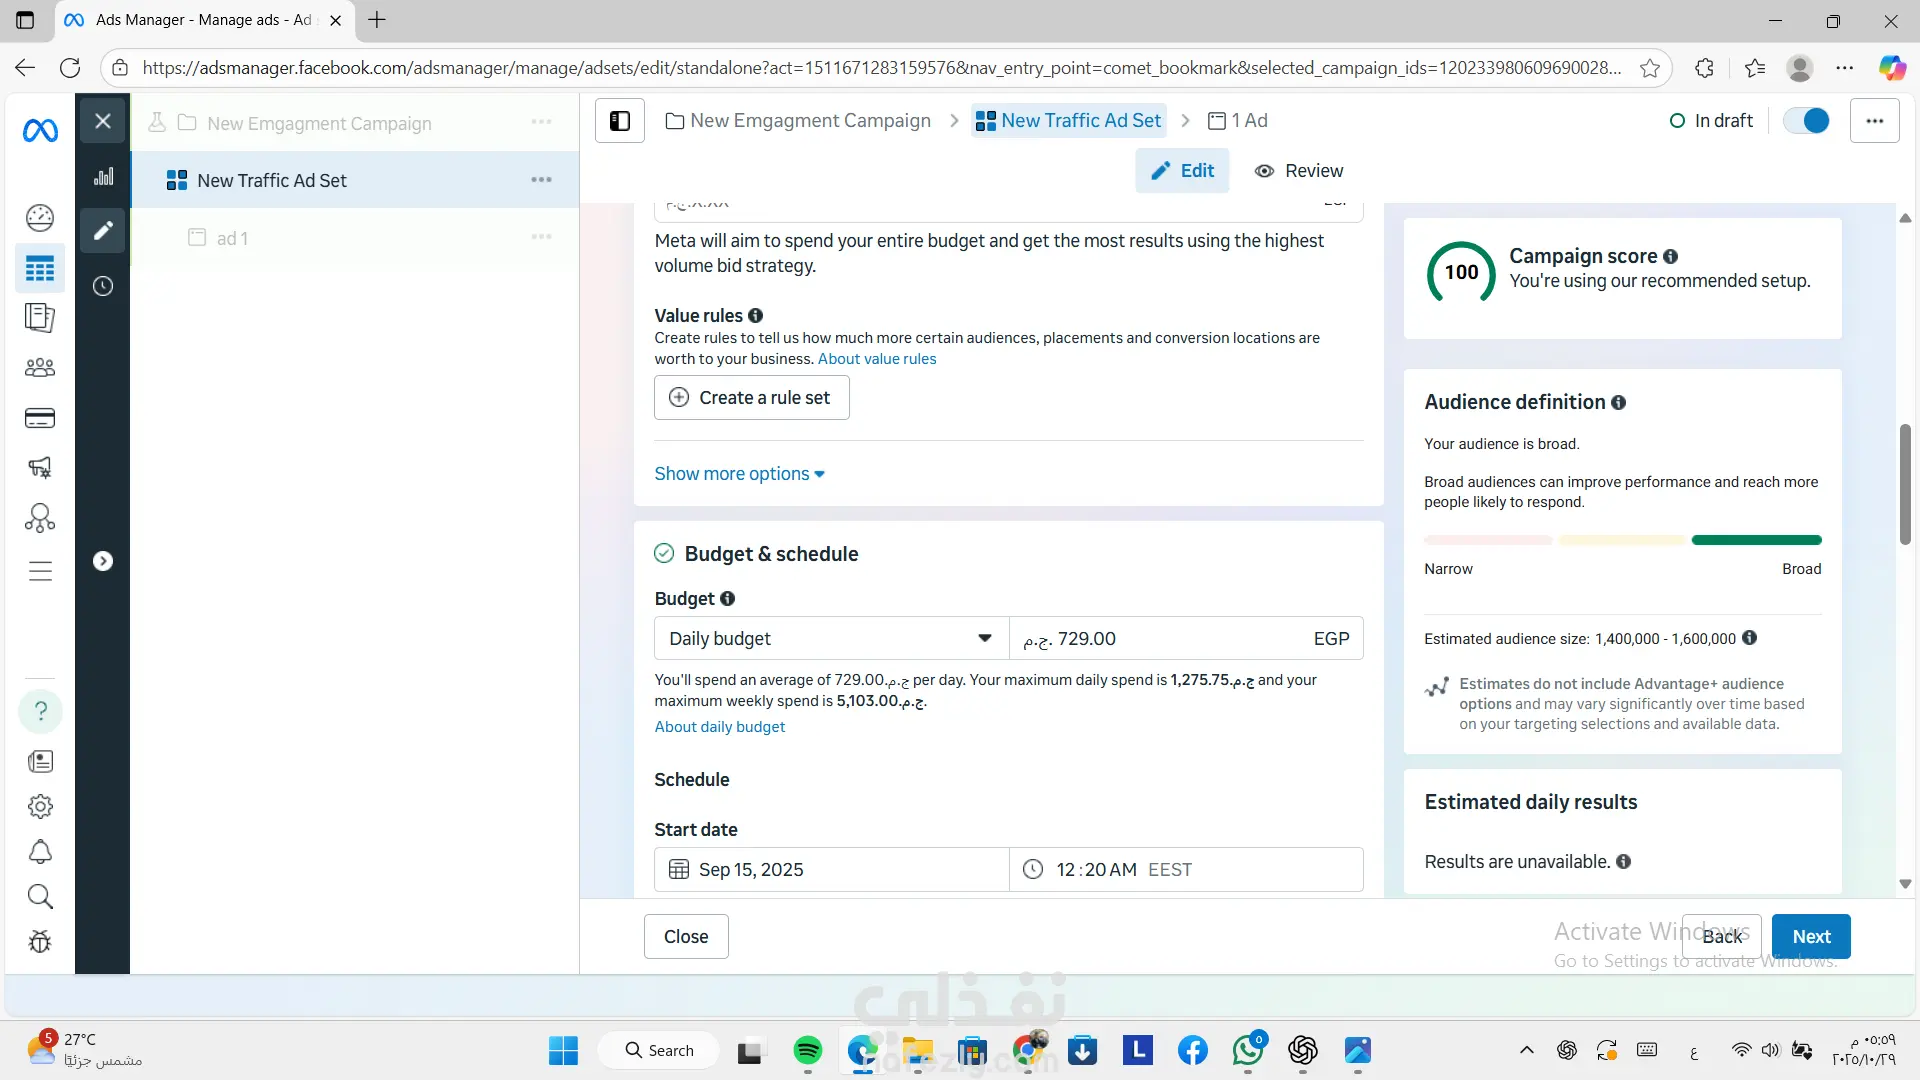Viewport: 1920px width, 1080px height.
Task: Expand Show more options
Action: (739, 474)
